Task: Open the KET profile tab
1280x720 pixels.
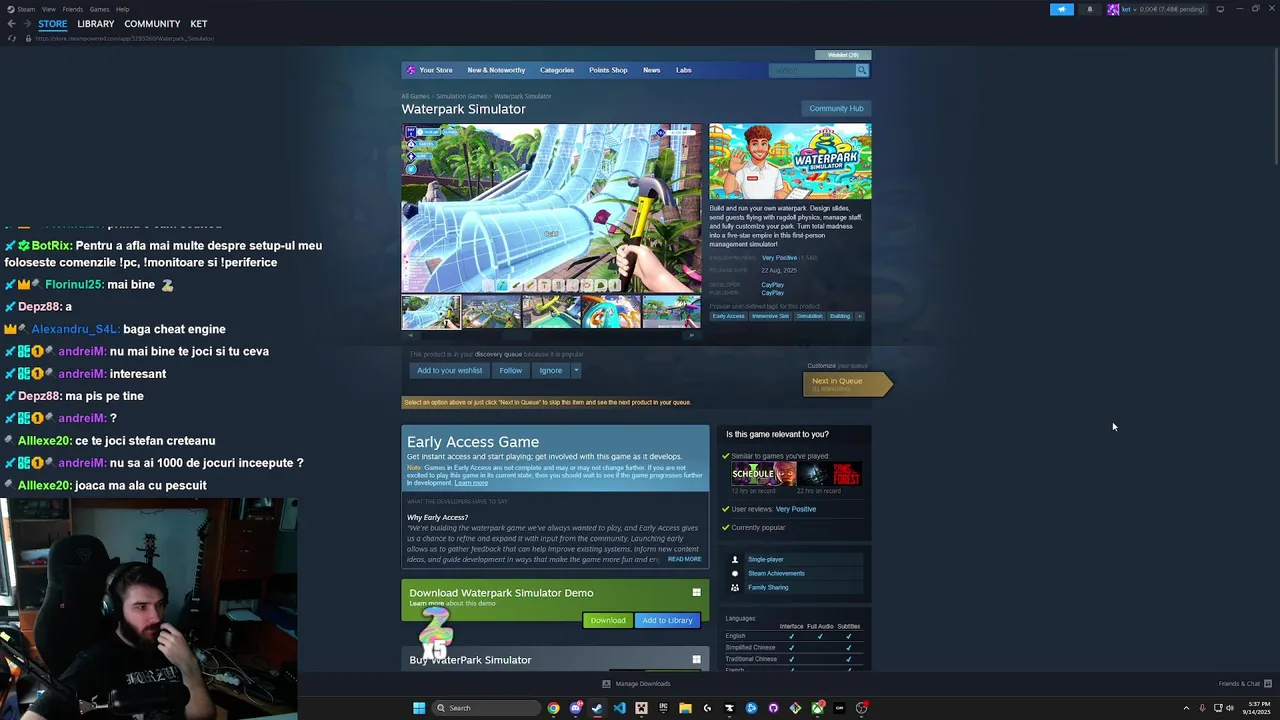Action: [x=199, y=24]
